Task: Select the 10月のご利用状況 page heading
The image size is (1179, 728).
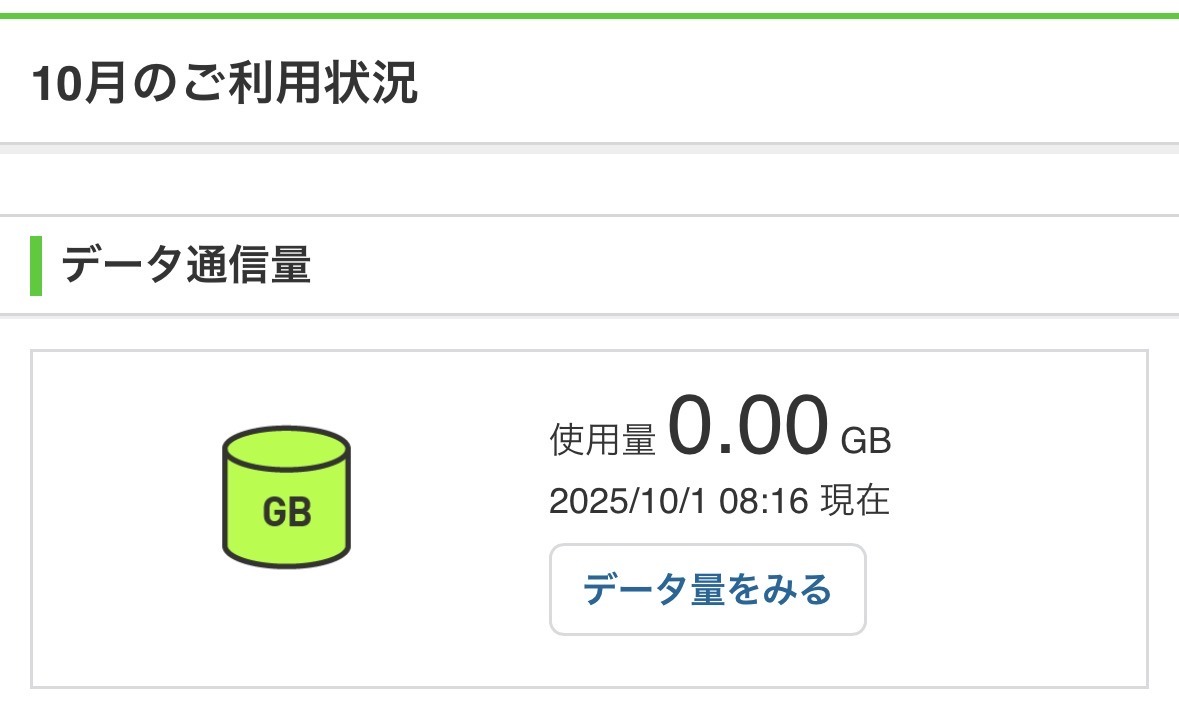Action: (x=224, y=85)
